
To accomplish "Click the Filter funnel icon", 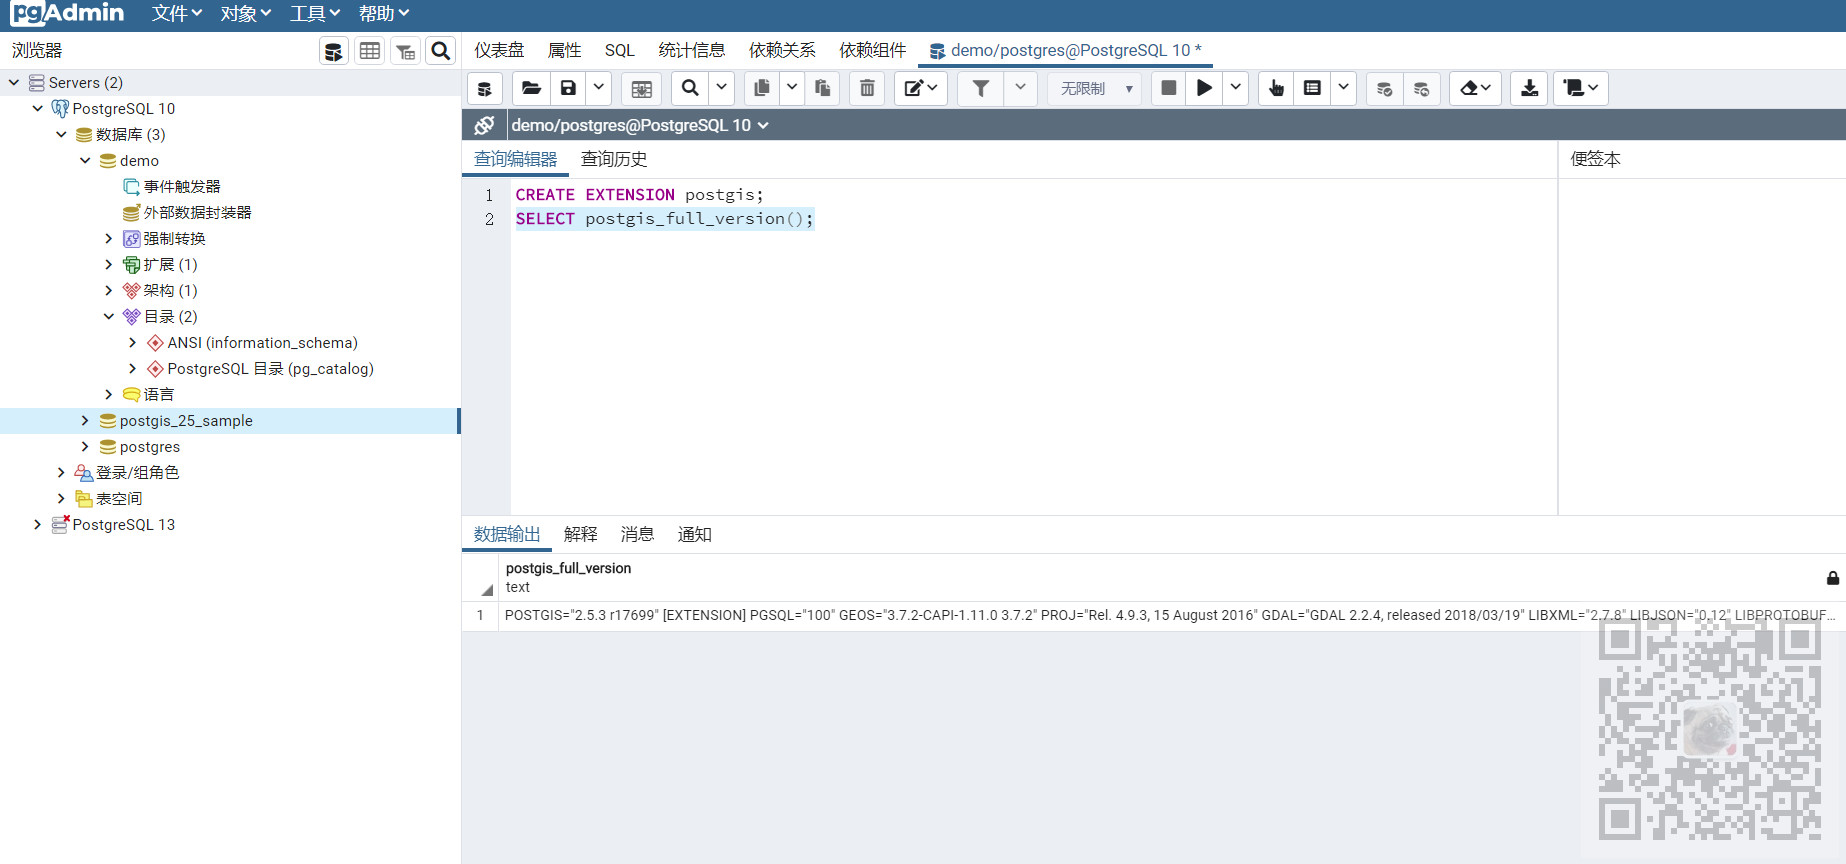I will click(x=981, y=88).
